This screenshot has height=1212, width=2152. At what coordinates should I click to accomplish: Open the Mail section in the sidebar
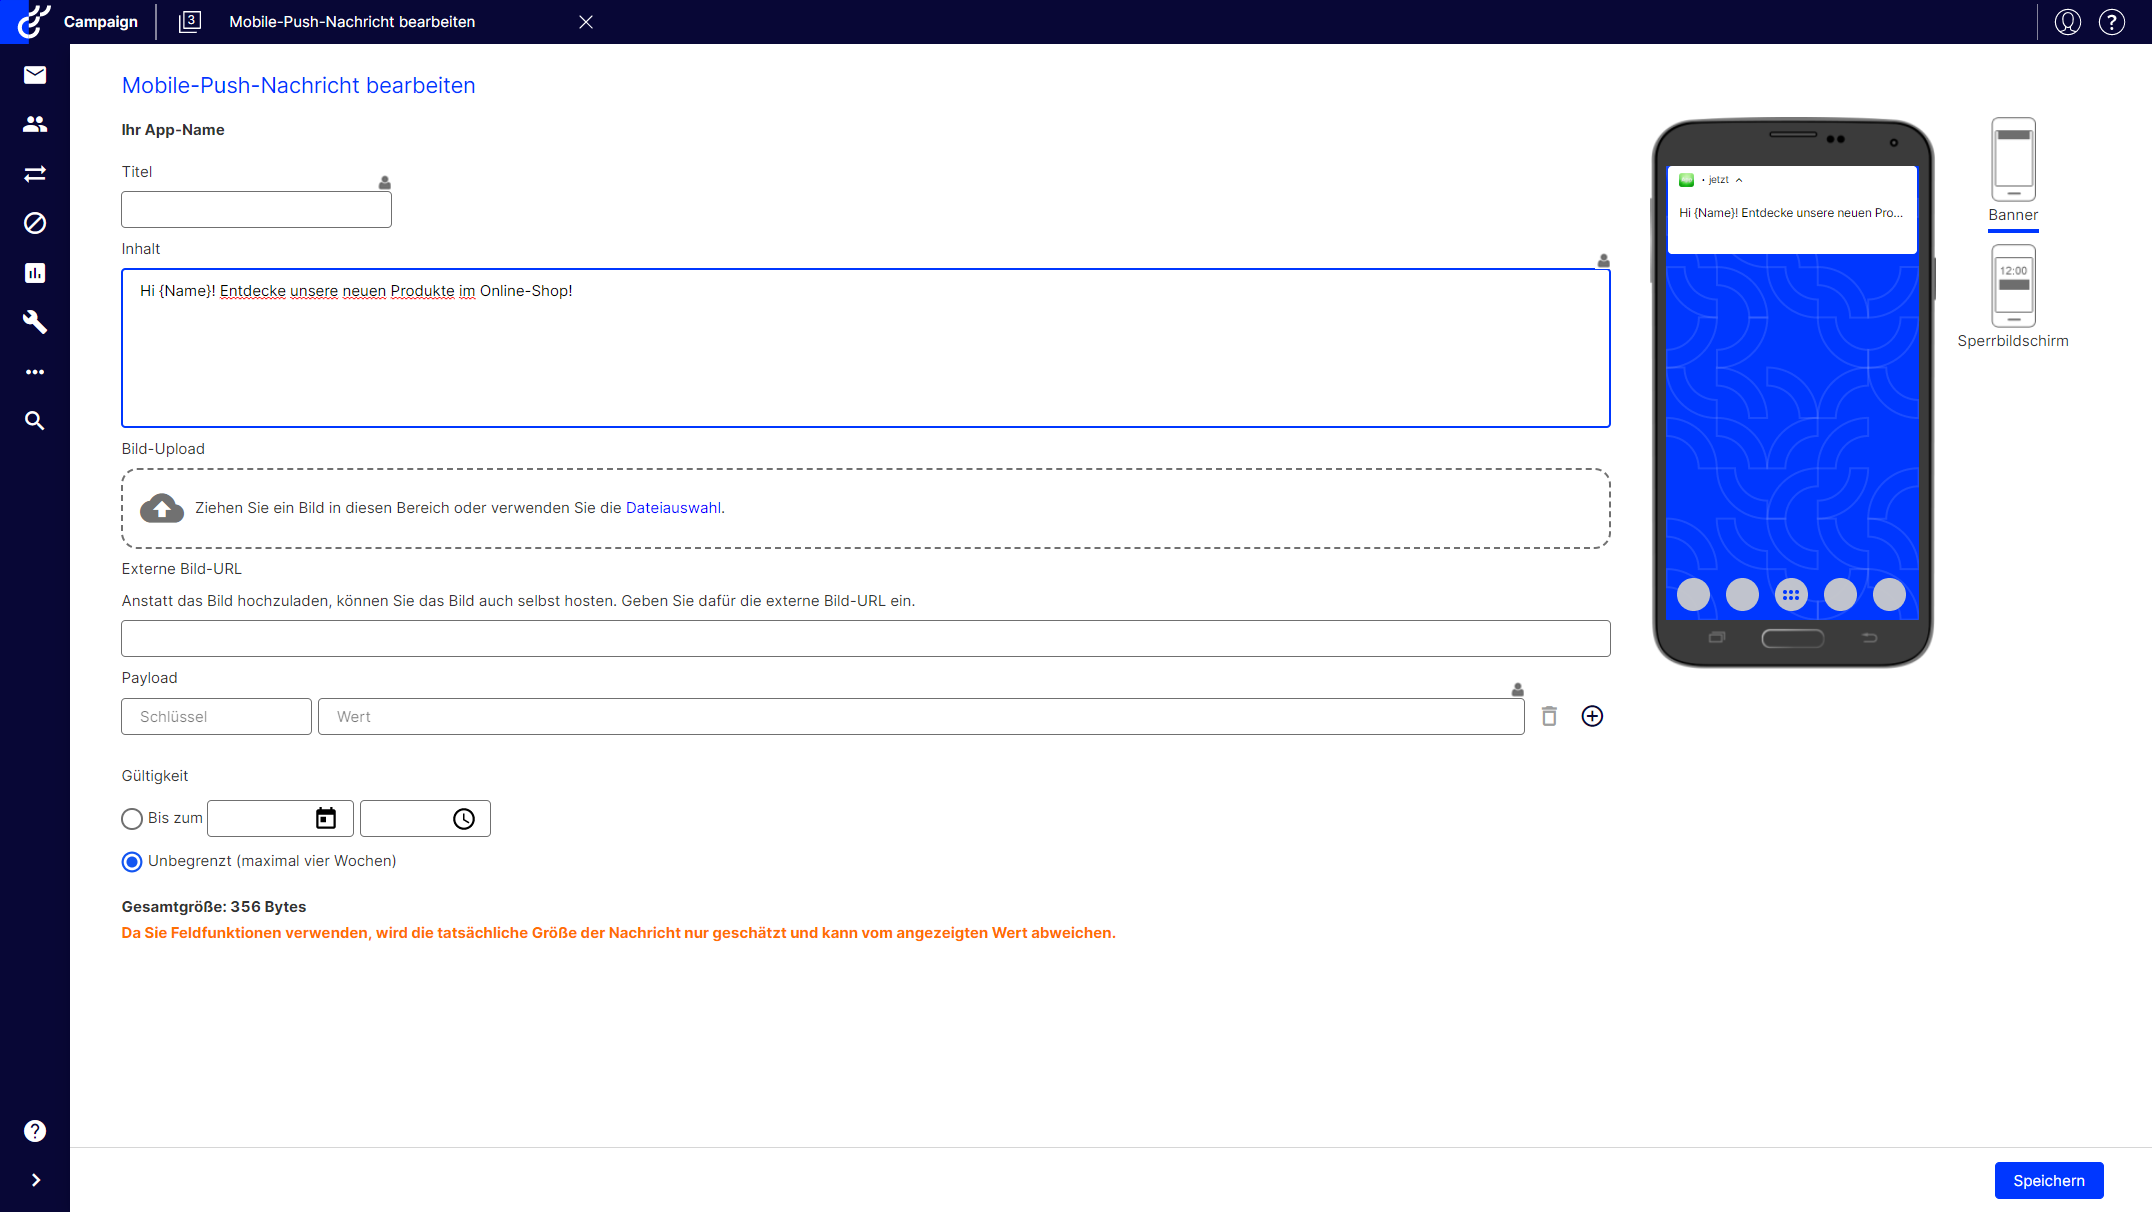click(34, 74)
